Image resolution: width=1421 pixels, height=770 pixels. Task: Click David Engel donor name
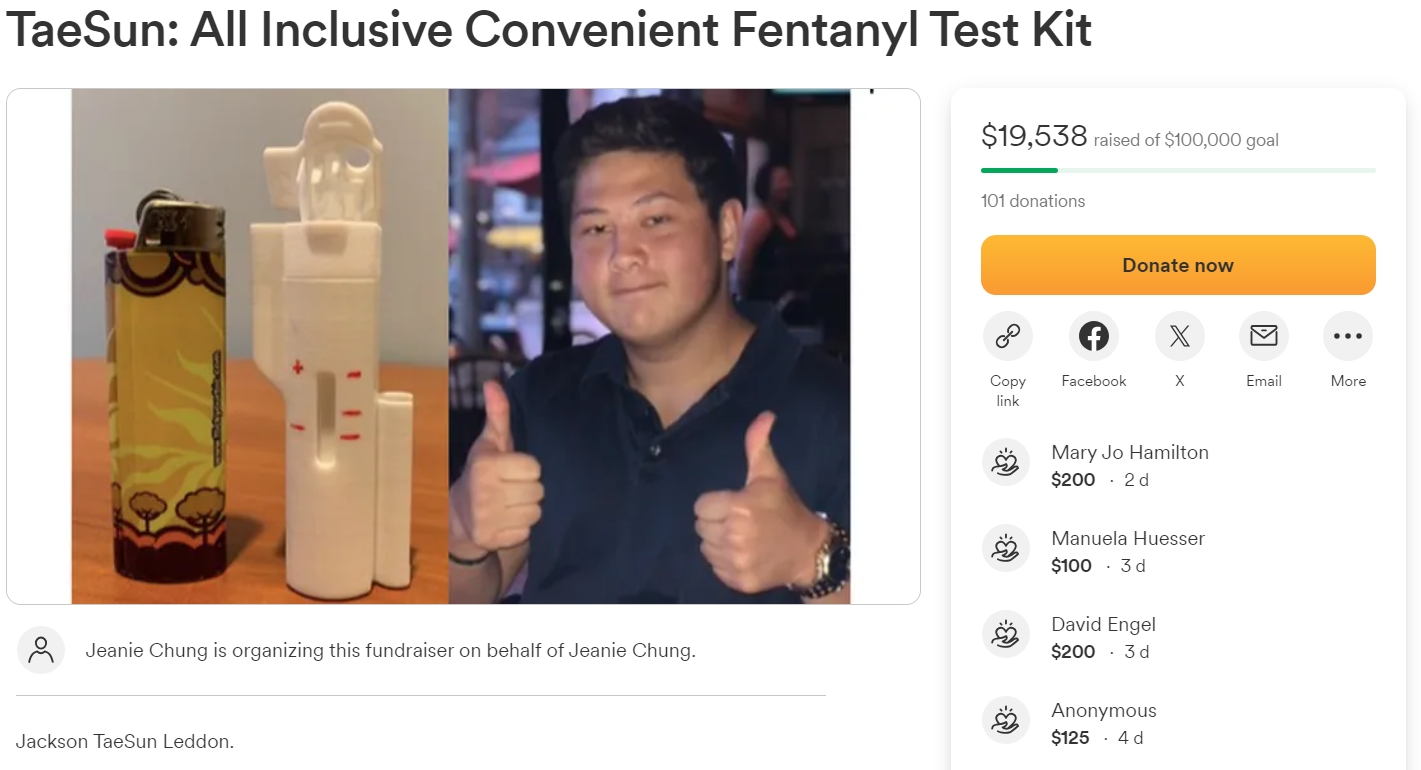(1103, 624)
